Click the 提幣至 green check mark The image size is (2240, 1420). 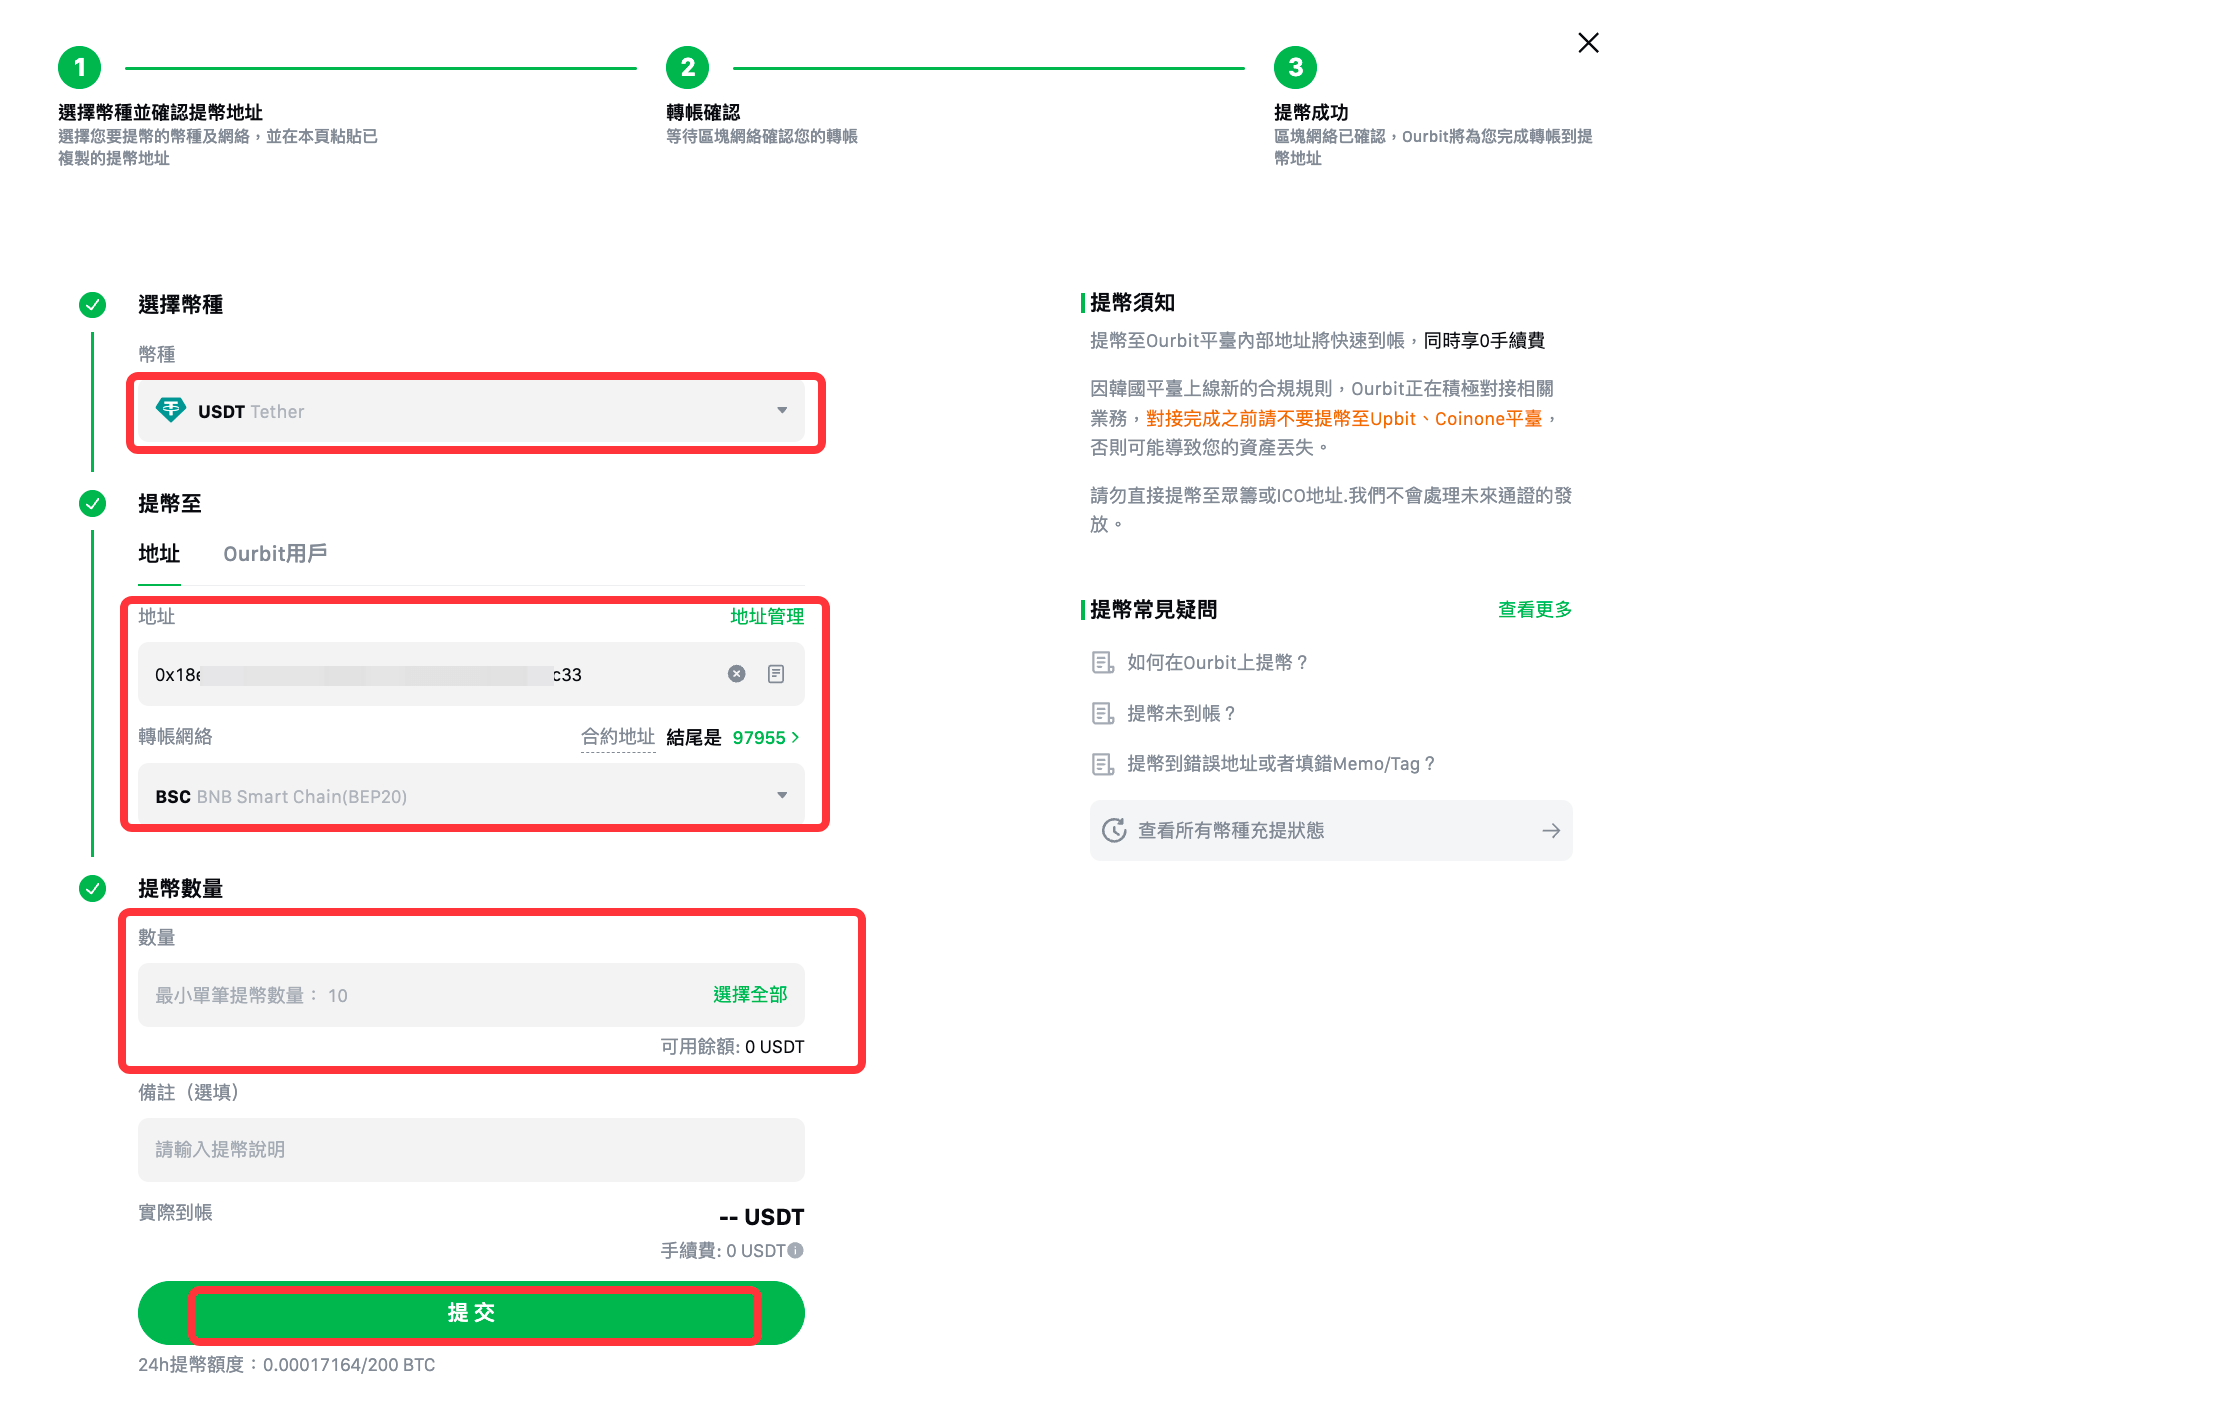click(x=92, y=503)
